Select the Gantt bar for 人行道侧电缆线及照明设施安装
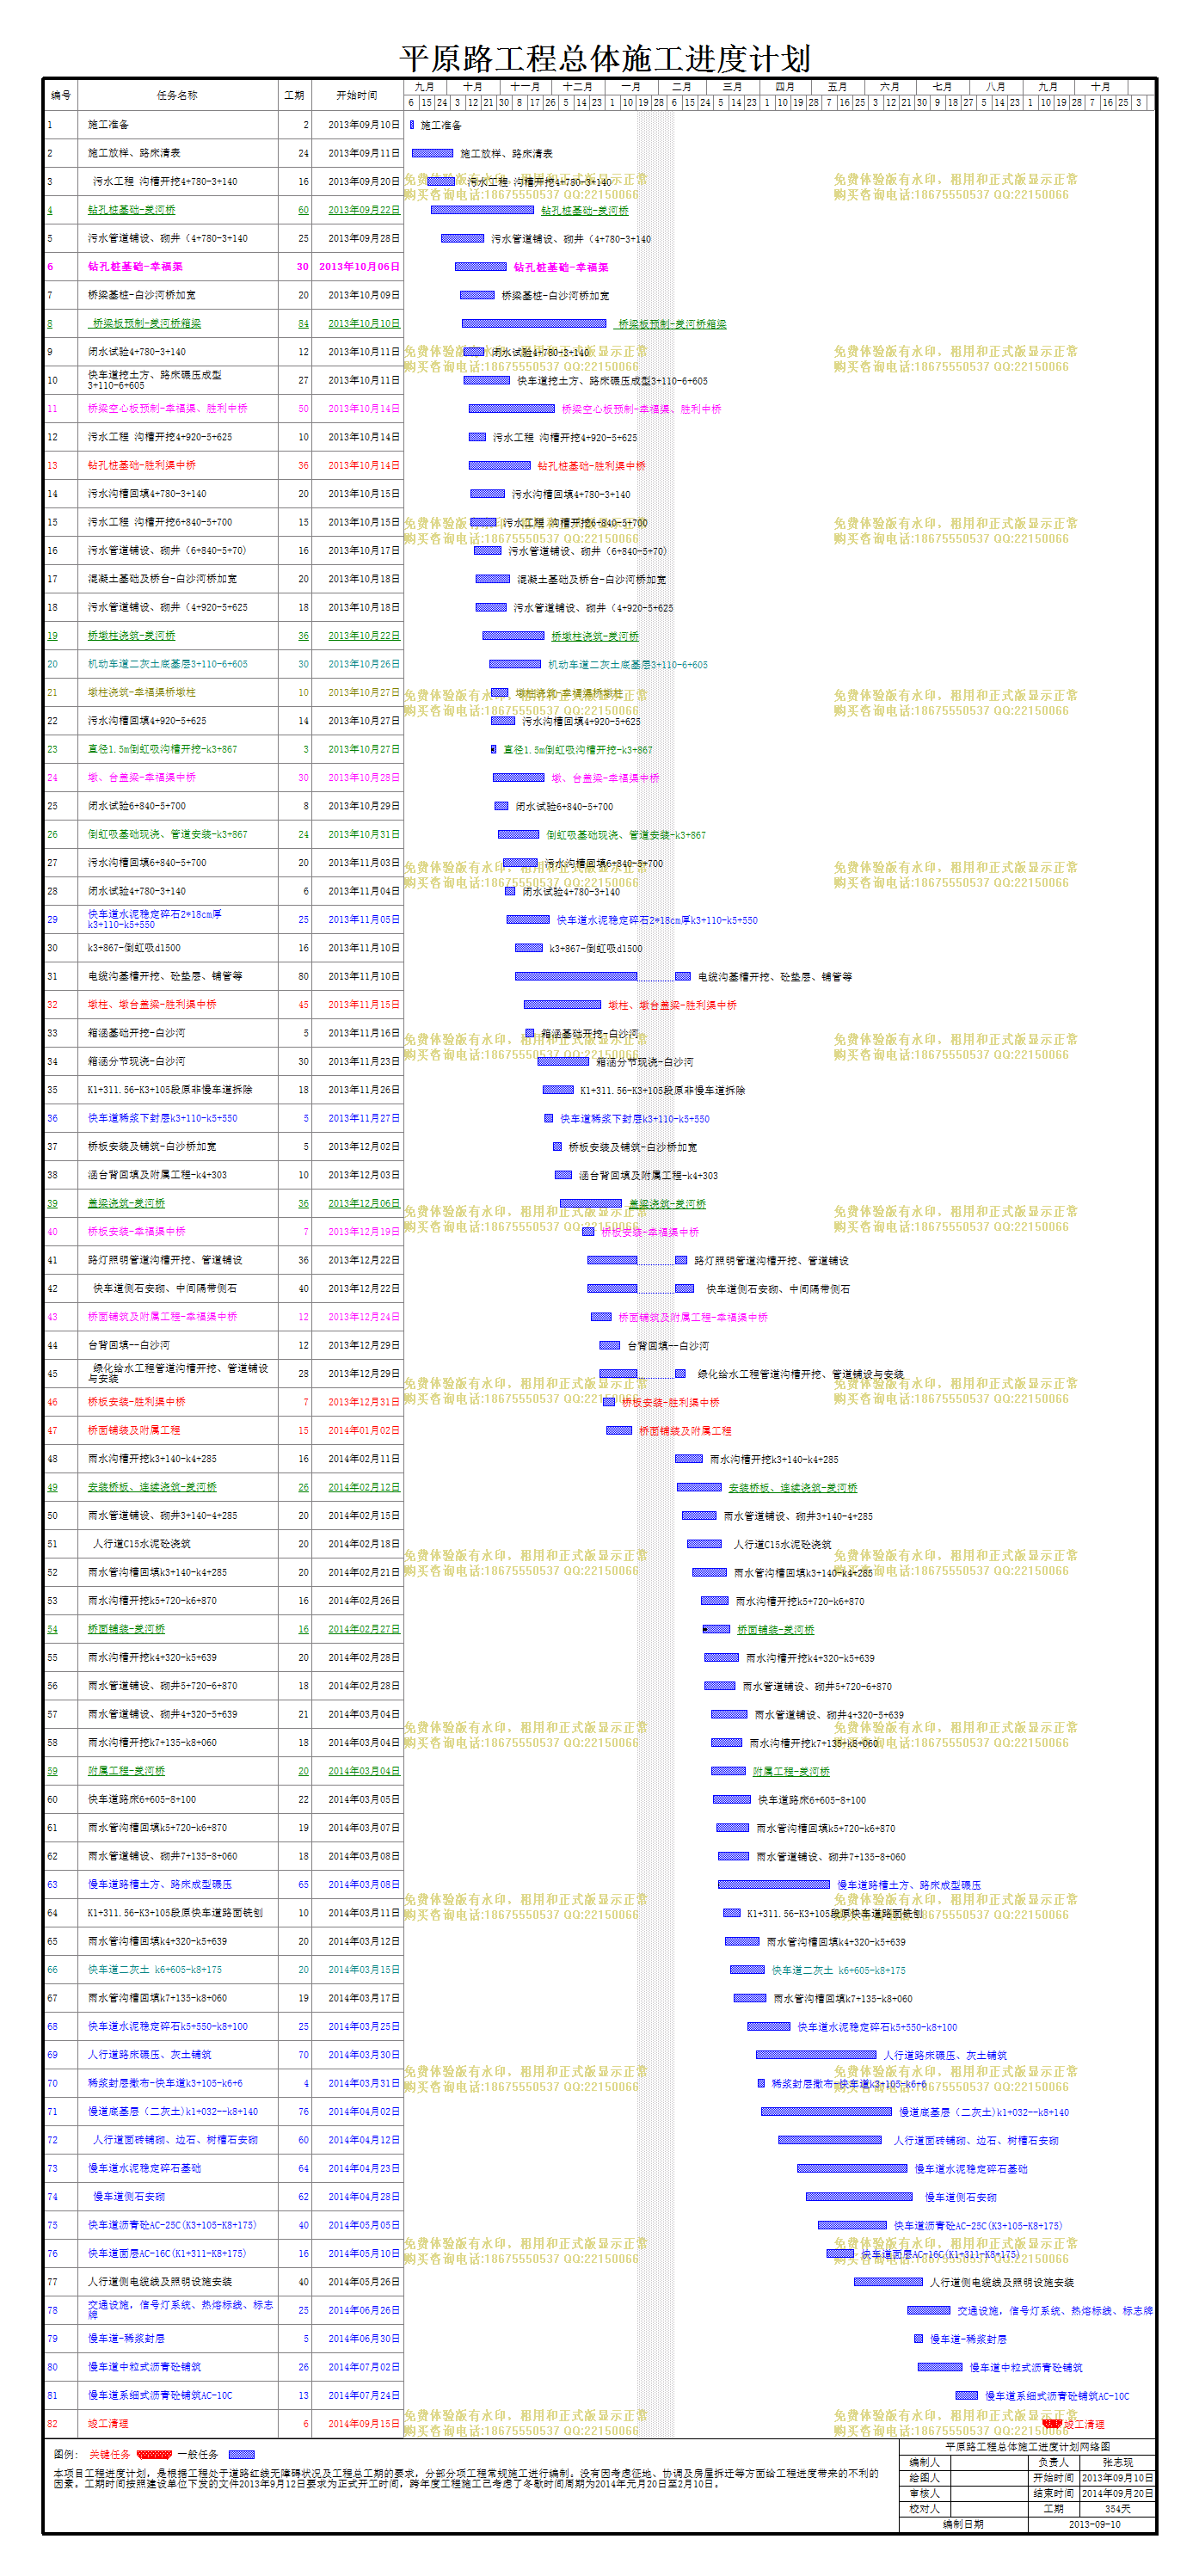This screenshot has width=1199, height=2576. 888,2282
